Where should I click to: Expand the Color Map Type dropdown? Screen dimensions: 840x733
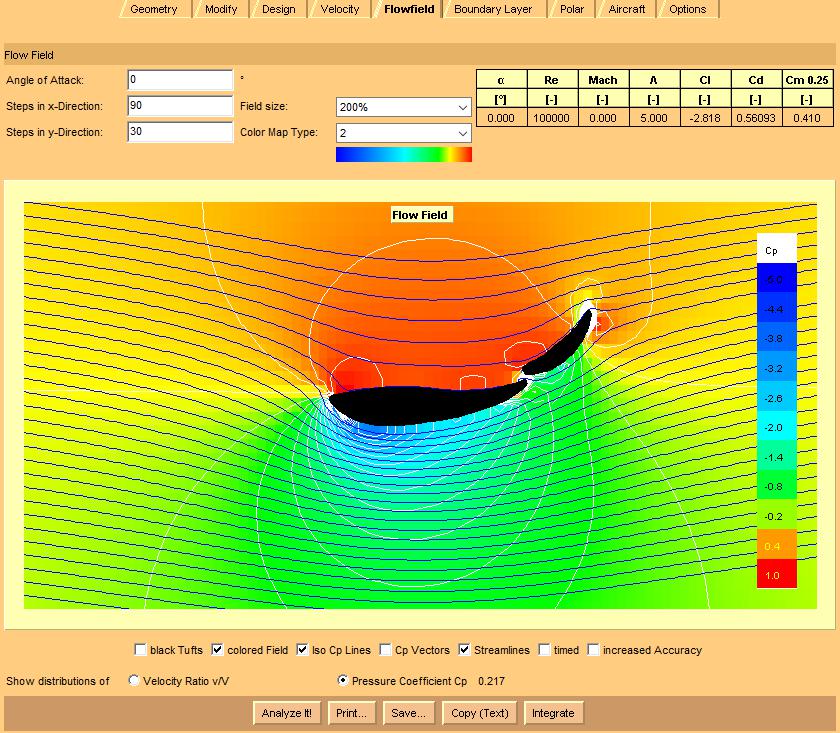(403, 133)
